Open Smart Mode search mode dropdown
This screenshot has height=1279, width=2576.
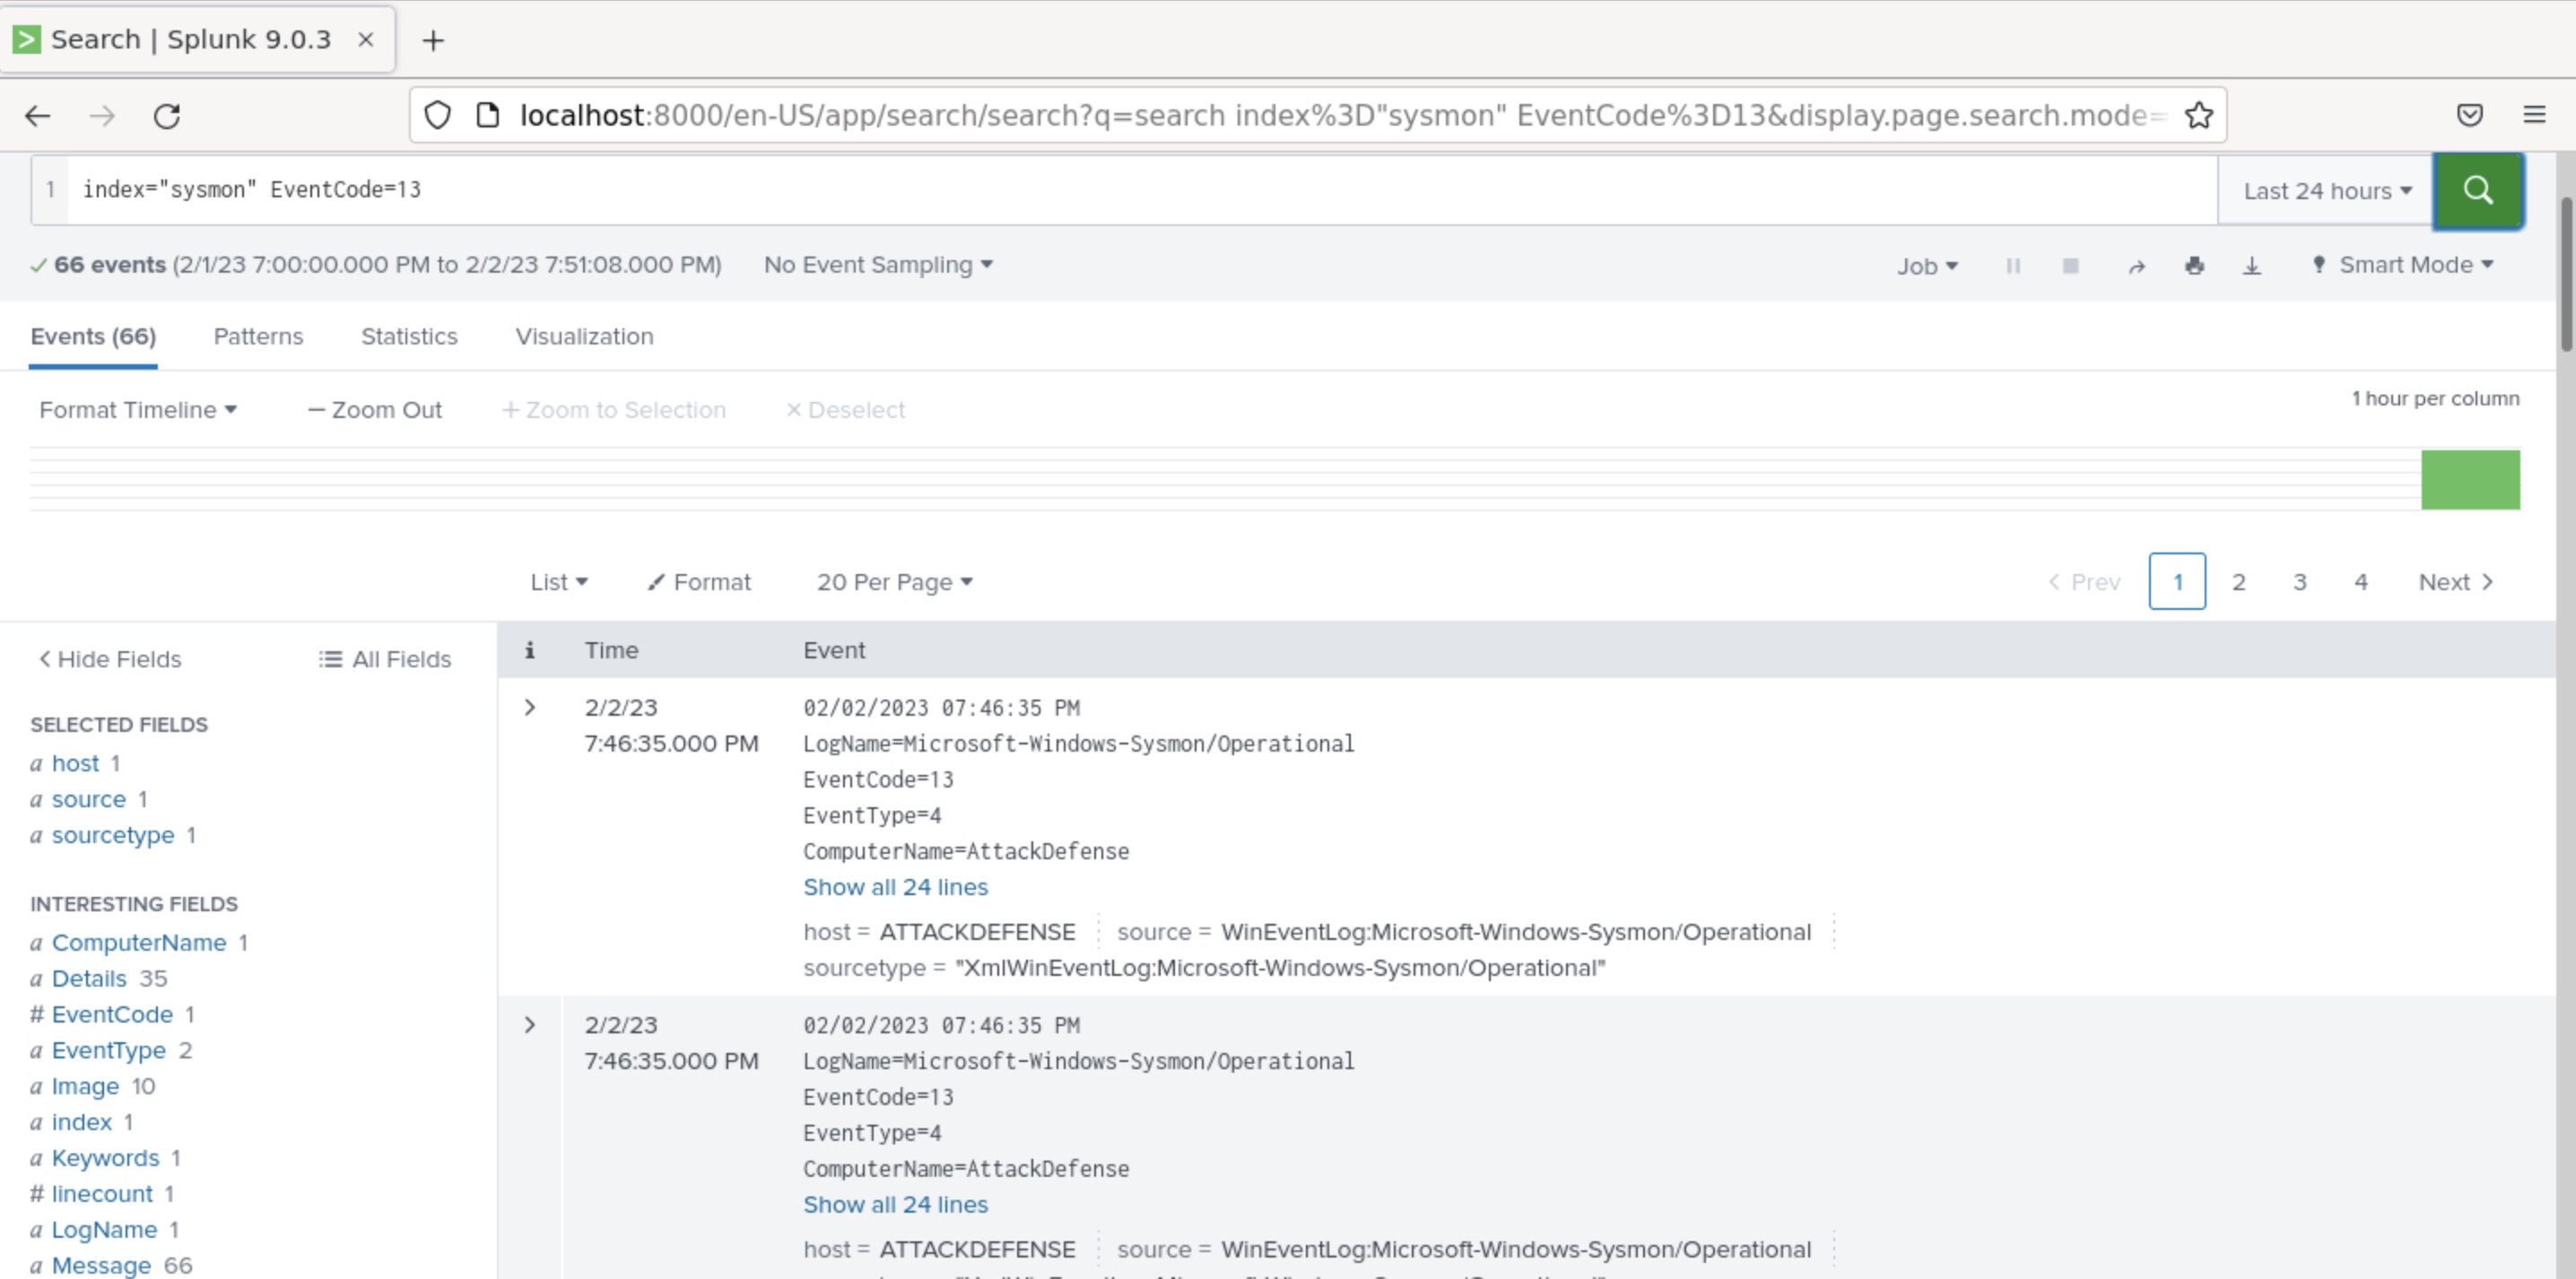click(2404, 265)
